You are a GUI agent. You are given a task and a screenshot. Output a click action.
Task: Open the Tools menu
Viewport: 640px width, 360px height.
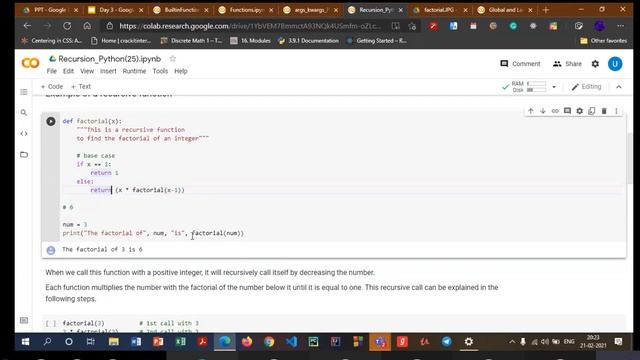[x=160, y=71]
